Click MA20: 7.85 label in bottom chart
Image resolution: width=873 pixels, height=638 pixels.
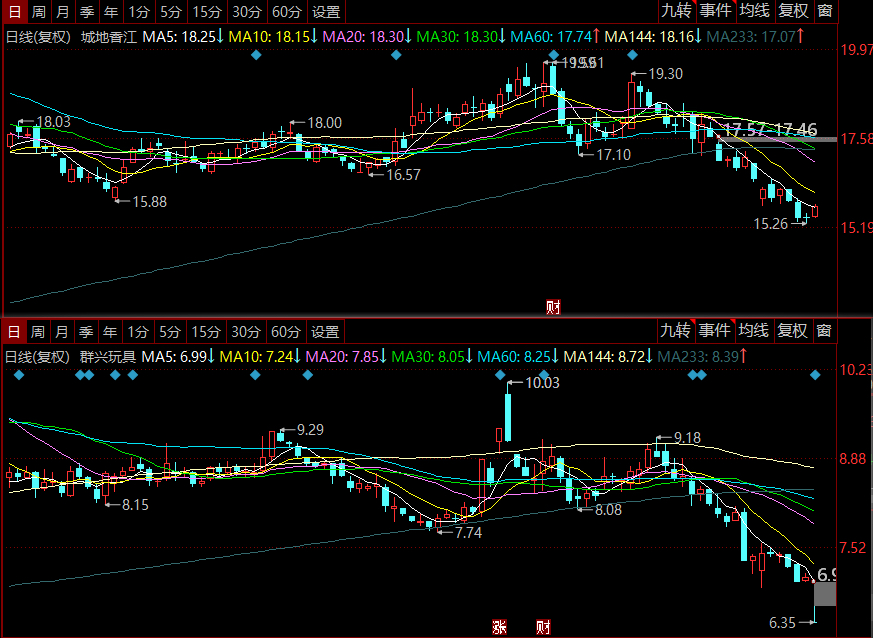click(x=347, y=357)
